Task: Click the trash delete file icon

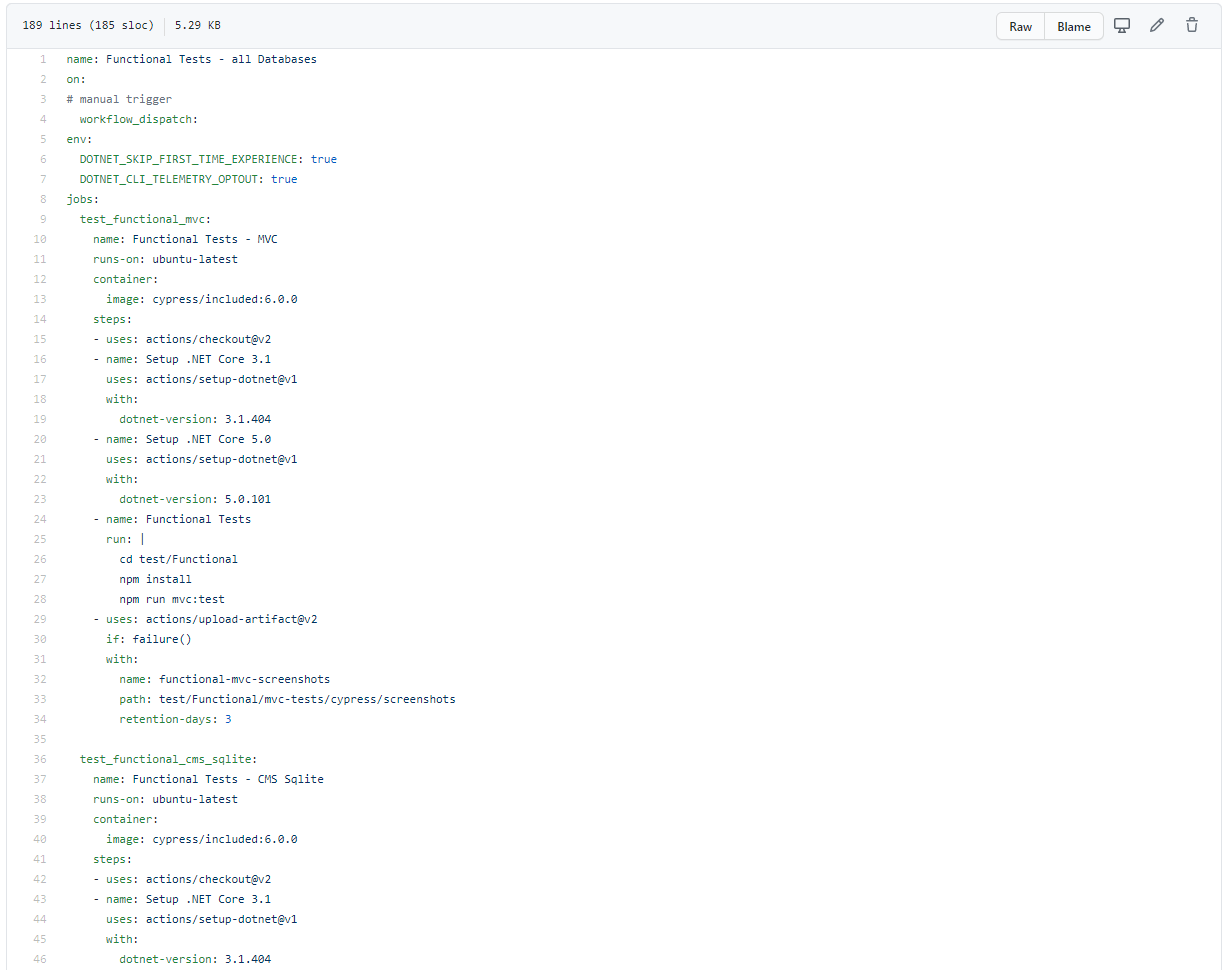Action: click(1192, 26)
